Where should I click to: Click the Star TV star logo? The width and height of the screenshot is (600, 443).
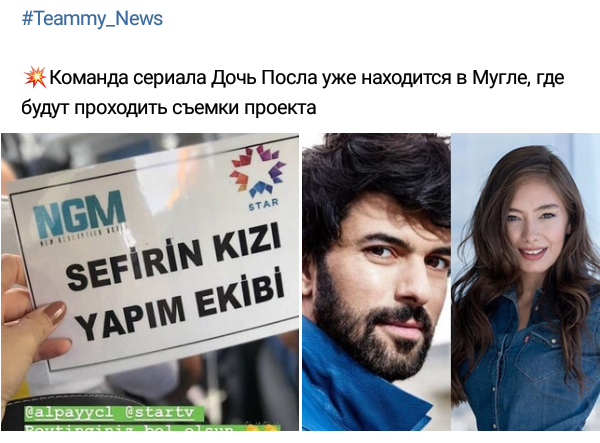click(259, 170)
